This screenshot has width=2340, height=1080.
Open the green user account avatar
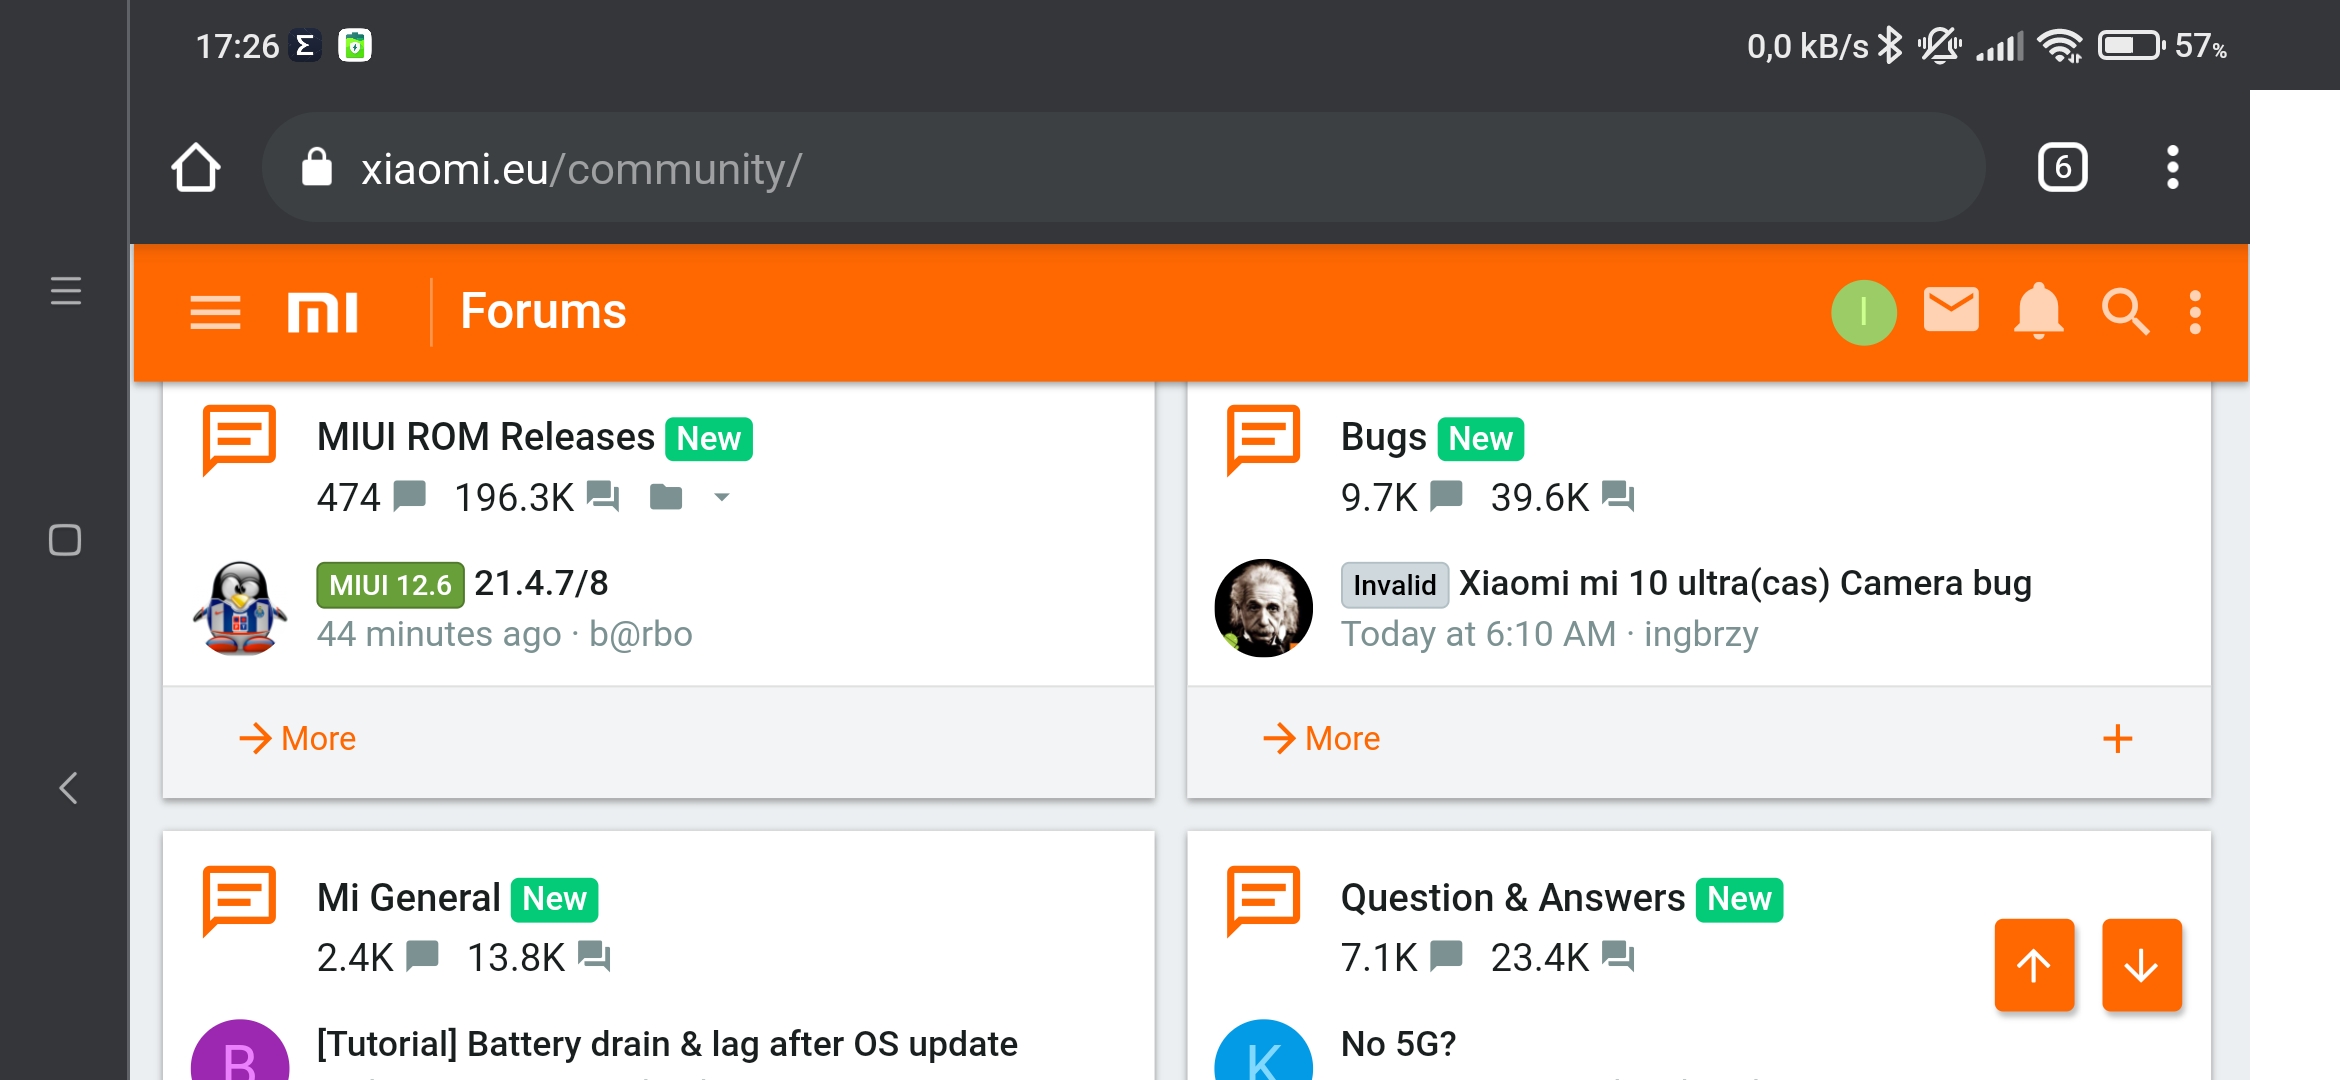click(x=1863, y=312)
